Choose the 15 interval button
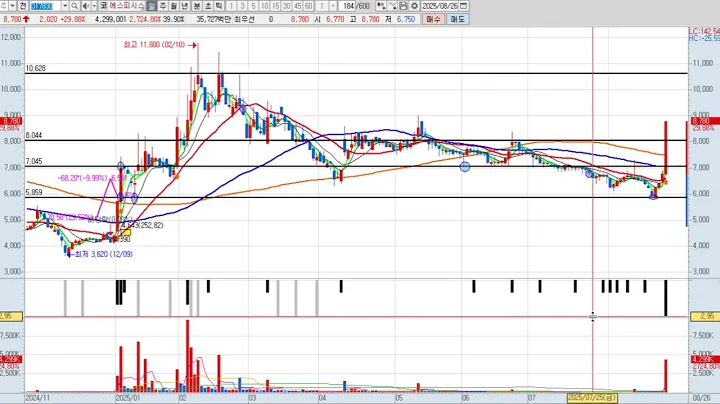The height and width of the screenshot is (404, 720). tap(276, 6)
